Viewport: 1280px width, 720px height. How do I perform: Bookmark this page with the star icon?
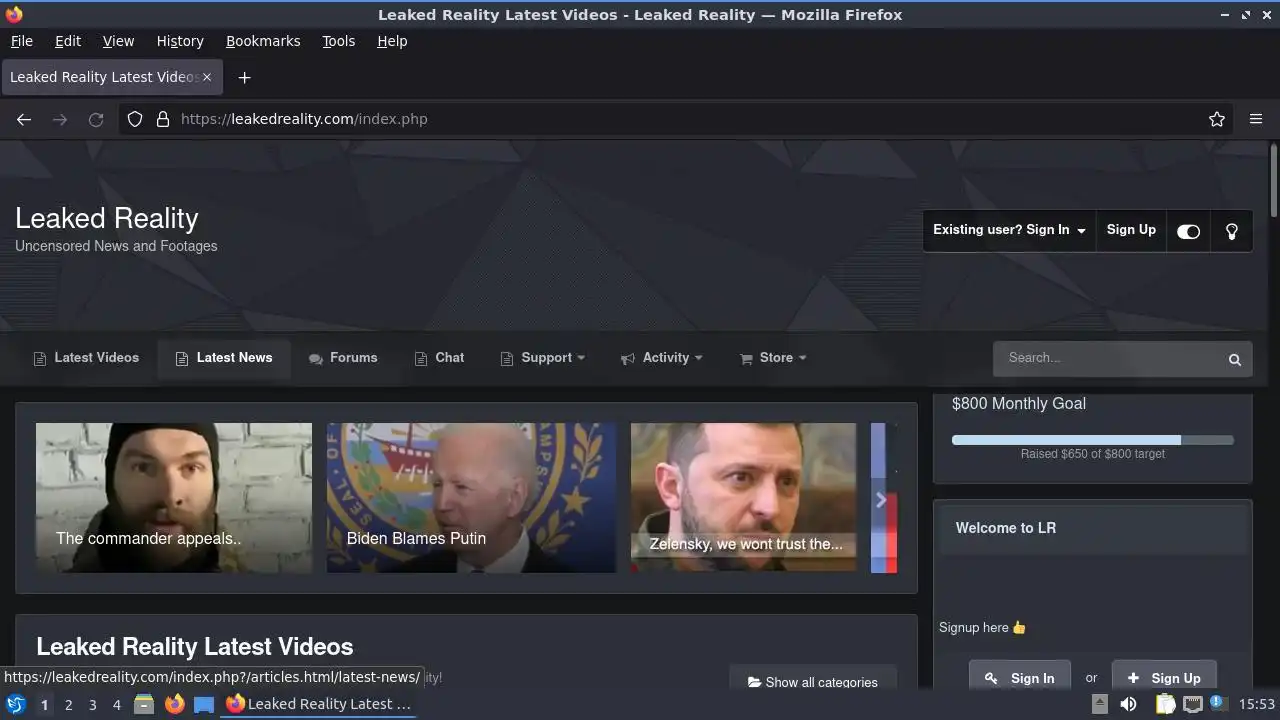tap(1217, 119)
